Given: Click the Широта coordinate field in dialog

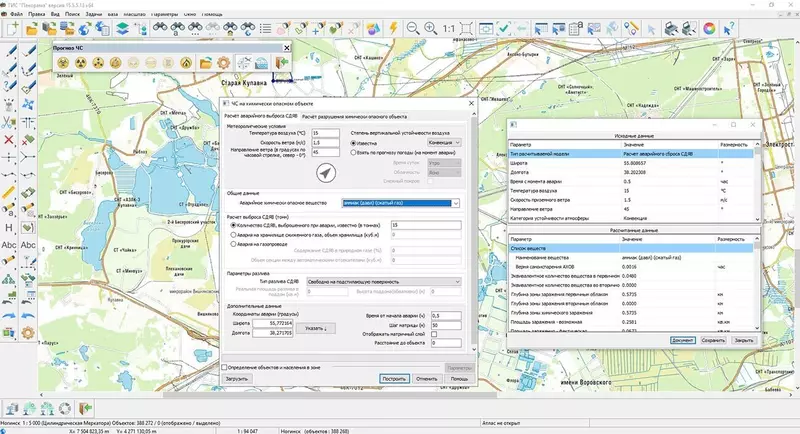Looking at the screenshot, I should coord(272,323).
